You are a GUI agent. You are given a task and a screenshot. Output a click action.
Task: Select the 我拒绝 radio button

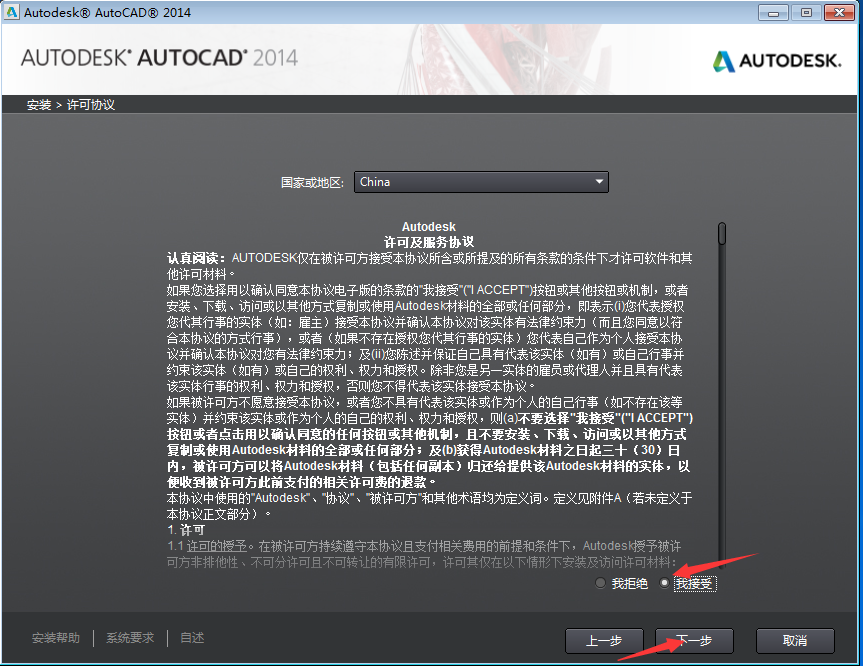600,583
